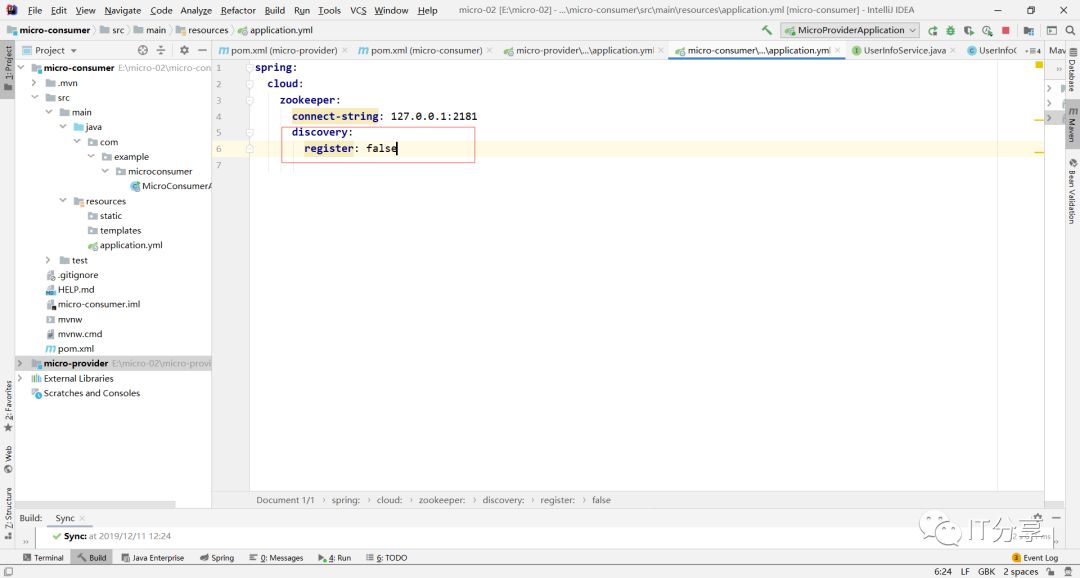Hide the Build panel with minus icon
Screen dimensions: 1080x578
click(1056, 518)
